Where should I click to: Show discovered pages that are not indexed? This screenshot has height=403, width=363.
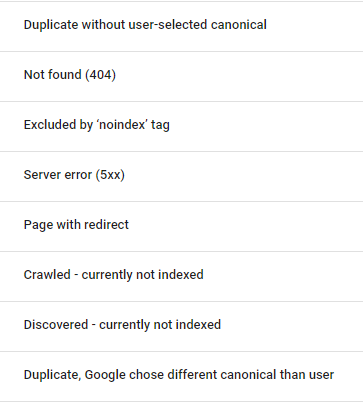[x=181, y=326]
